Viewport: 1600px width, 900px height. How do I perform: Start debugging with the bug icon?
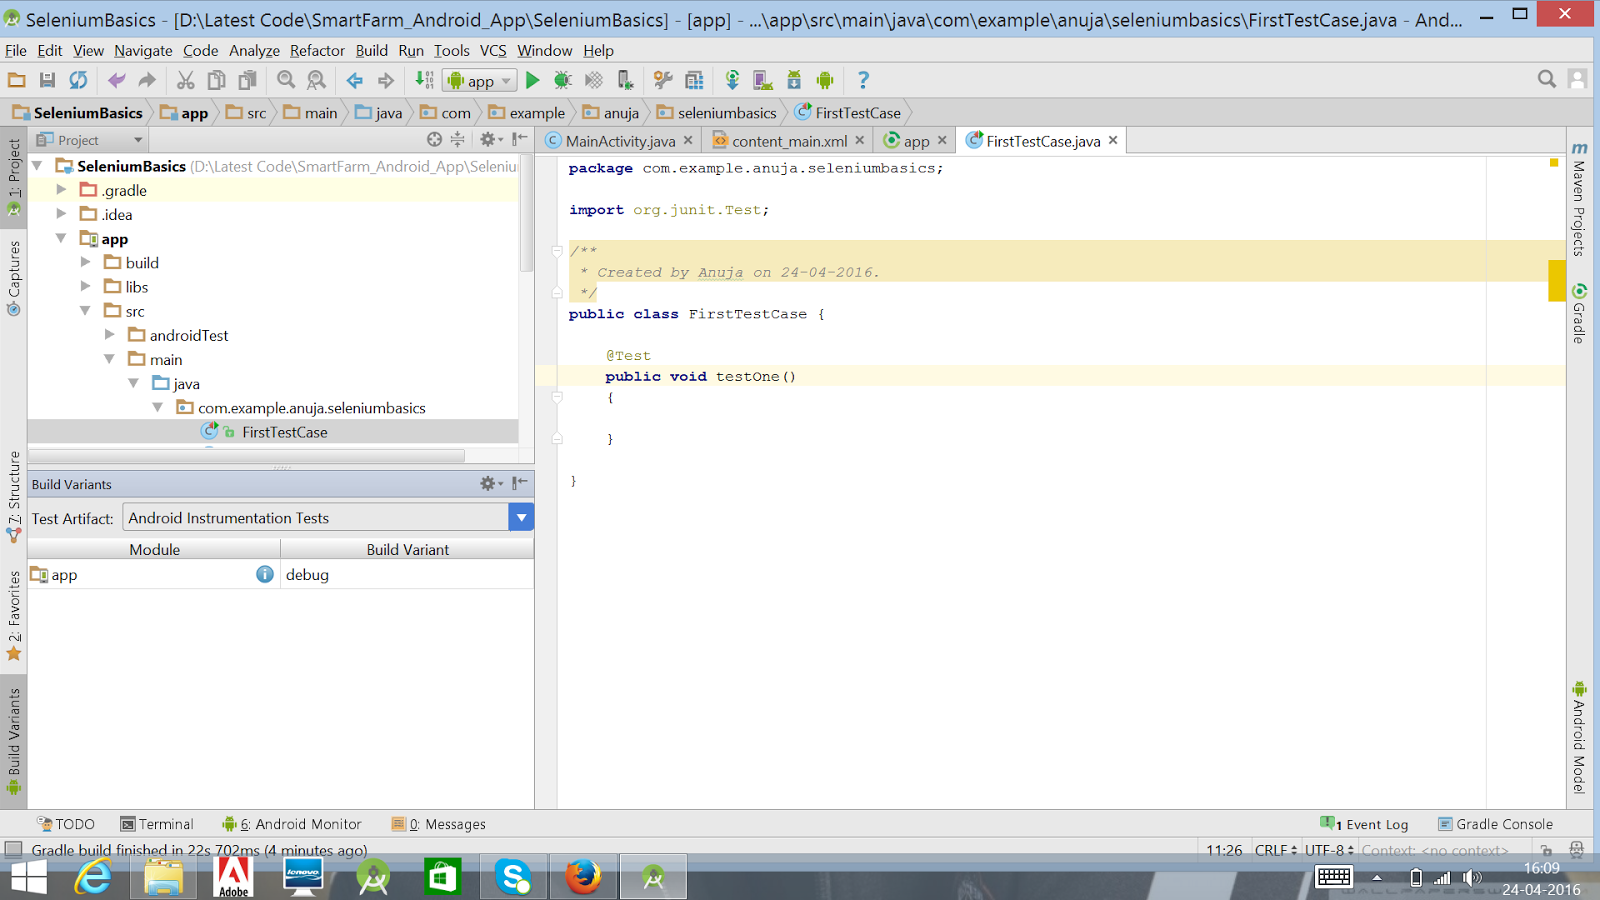(563, 80)
